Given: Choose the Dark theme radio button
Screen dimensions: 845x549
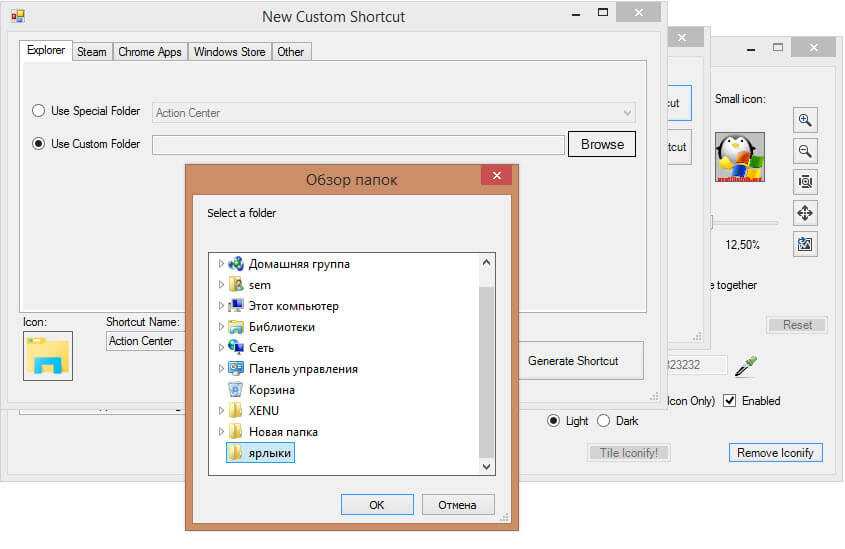Looking at the screenshot, I should click(603, 421).
